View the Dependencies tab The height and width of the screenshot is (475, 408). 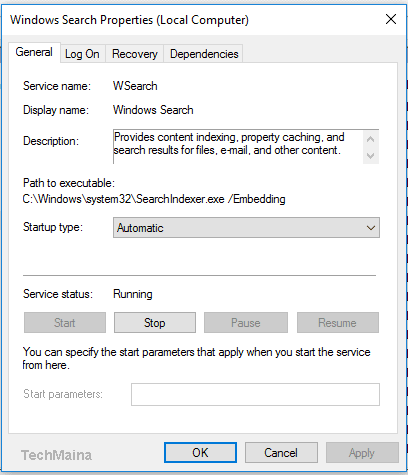tap(204, 54)
